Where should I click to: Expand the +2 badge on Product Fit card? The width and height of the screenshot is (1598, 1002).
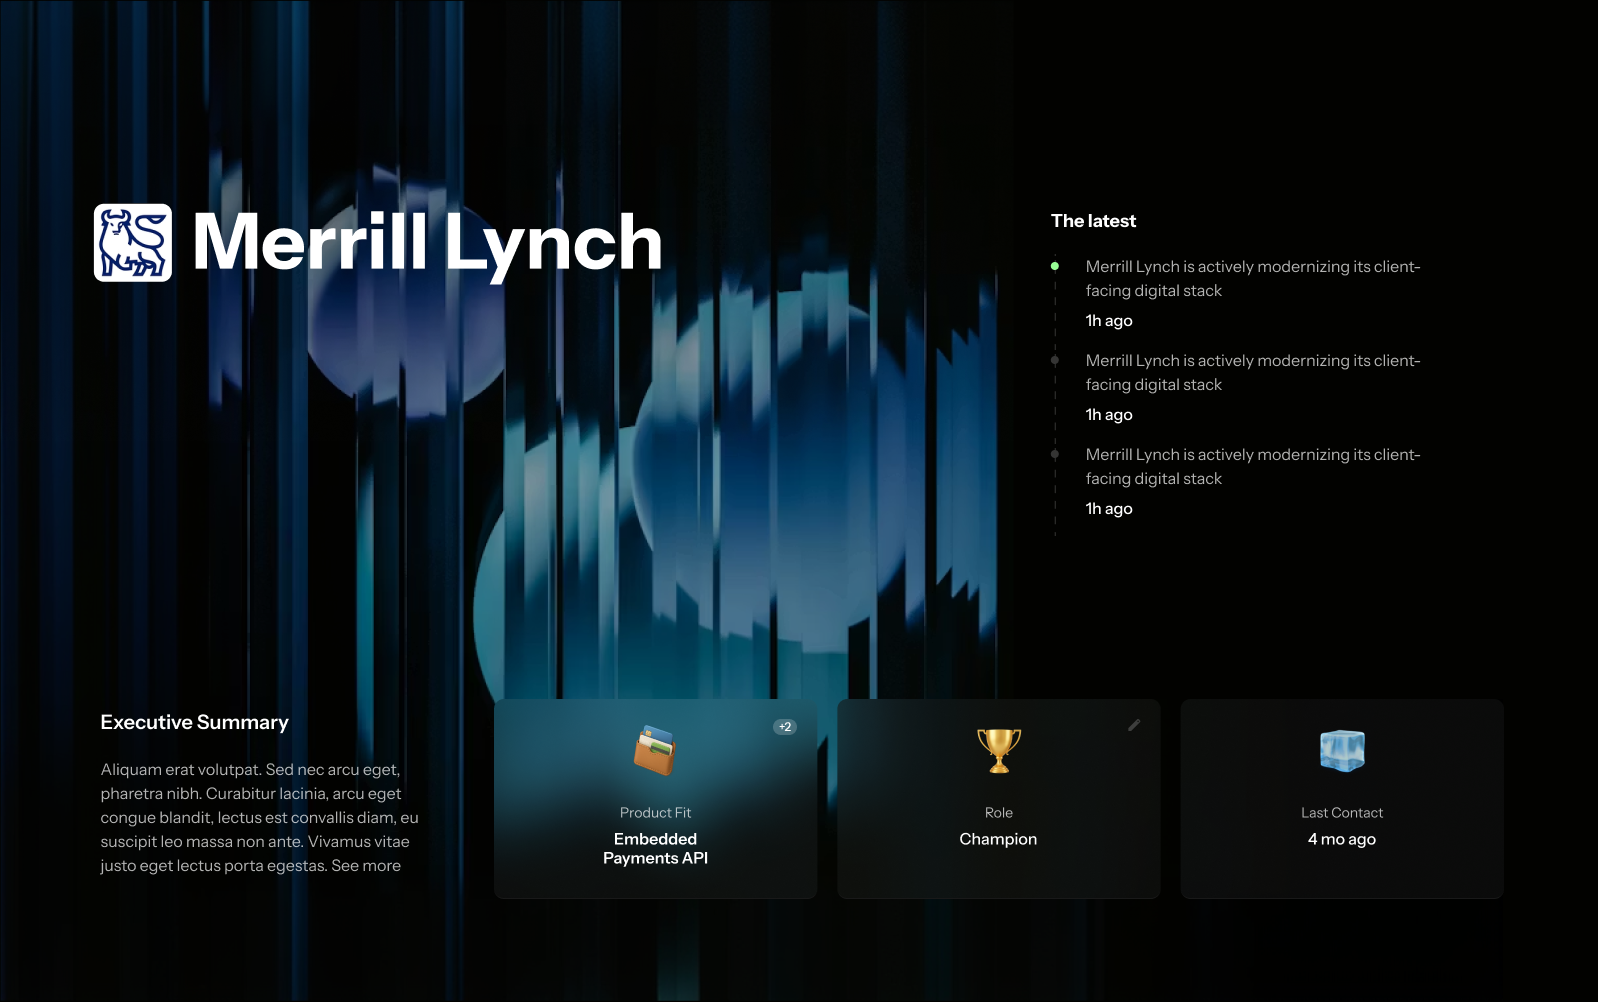785,727
